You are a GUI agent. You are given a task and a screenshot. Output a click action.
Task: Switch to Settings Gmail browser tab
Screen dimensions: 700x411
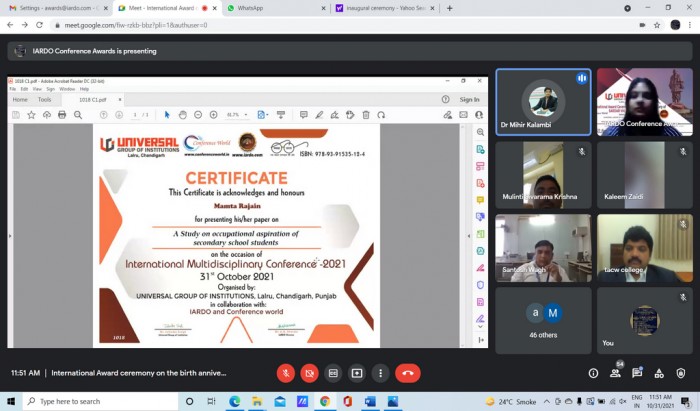click(x=57, y=8)
